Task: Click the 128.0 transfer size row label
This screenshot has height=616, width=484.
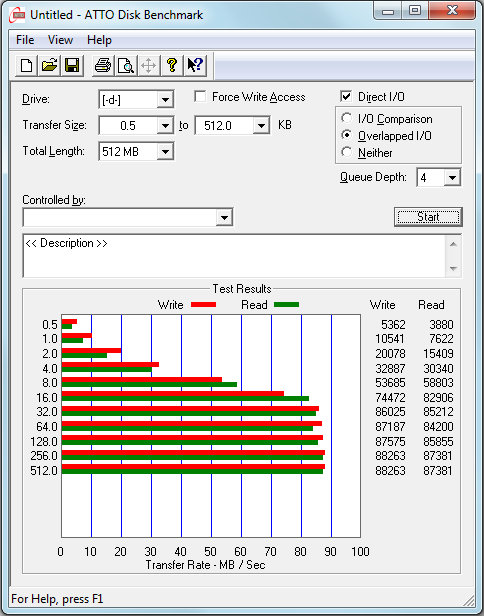Action: [44, 442]
